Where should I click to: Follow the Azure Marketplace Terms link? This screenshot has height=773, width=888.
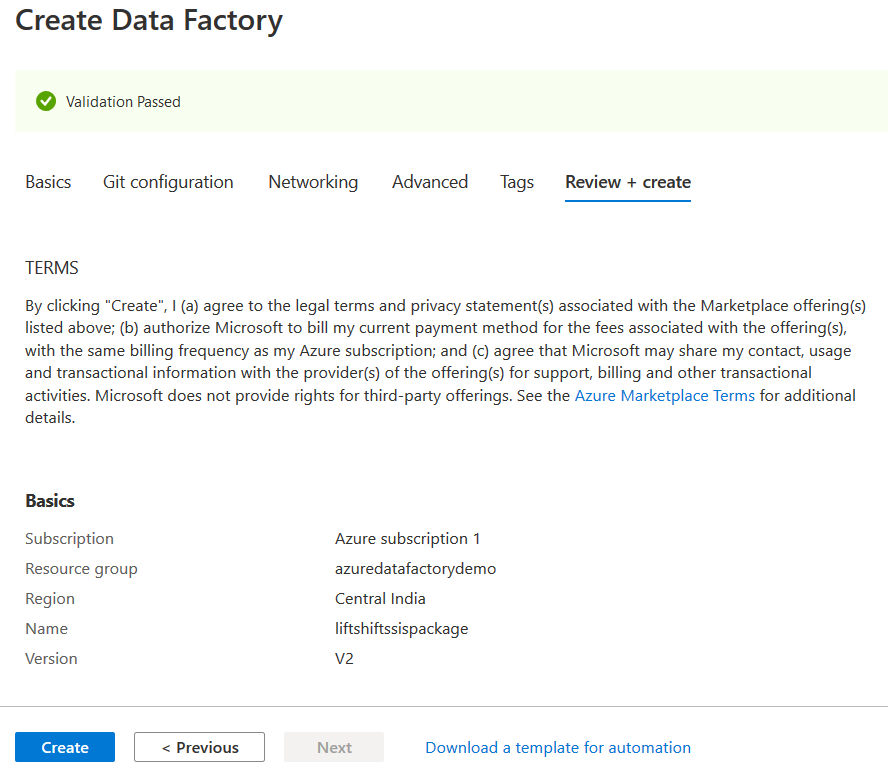pos(665,395)
